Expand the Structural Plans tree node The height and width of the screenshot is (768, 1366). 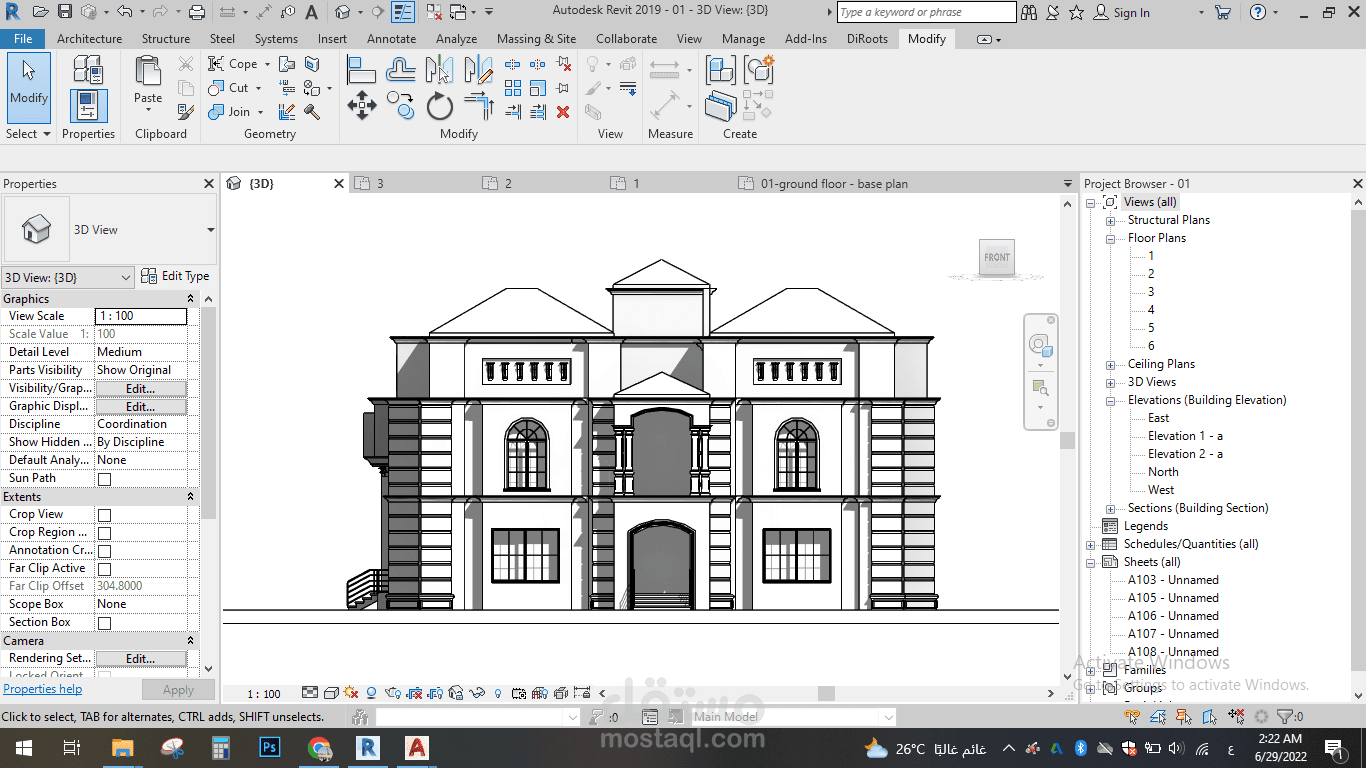tap(1110, 221)
